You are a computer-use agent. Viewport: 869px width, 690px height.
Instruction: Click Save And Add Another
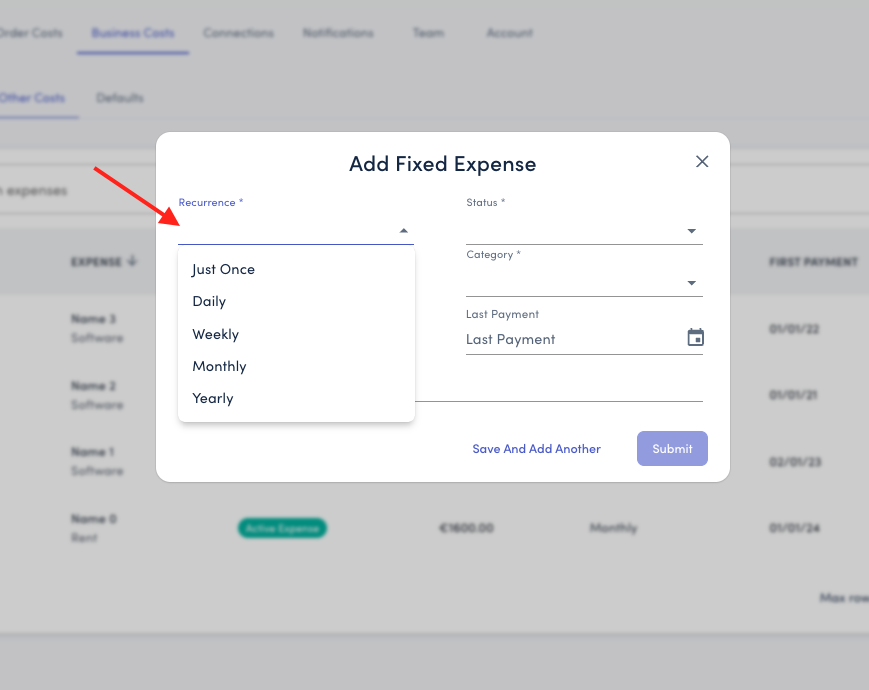point(536,449)
